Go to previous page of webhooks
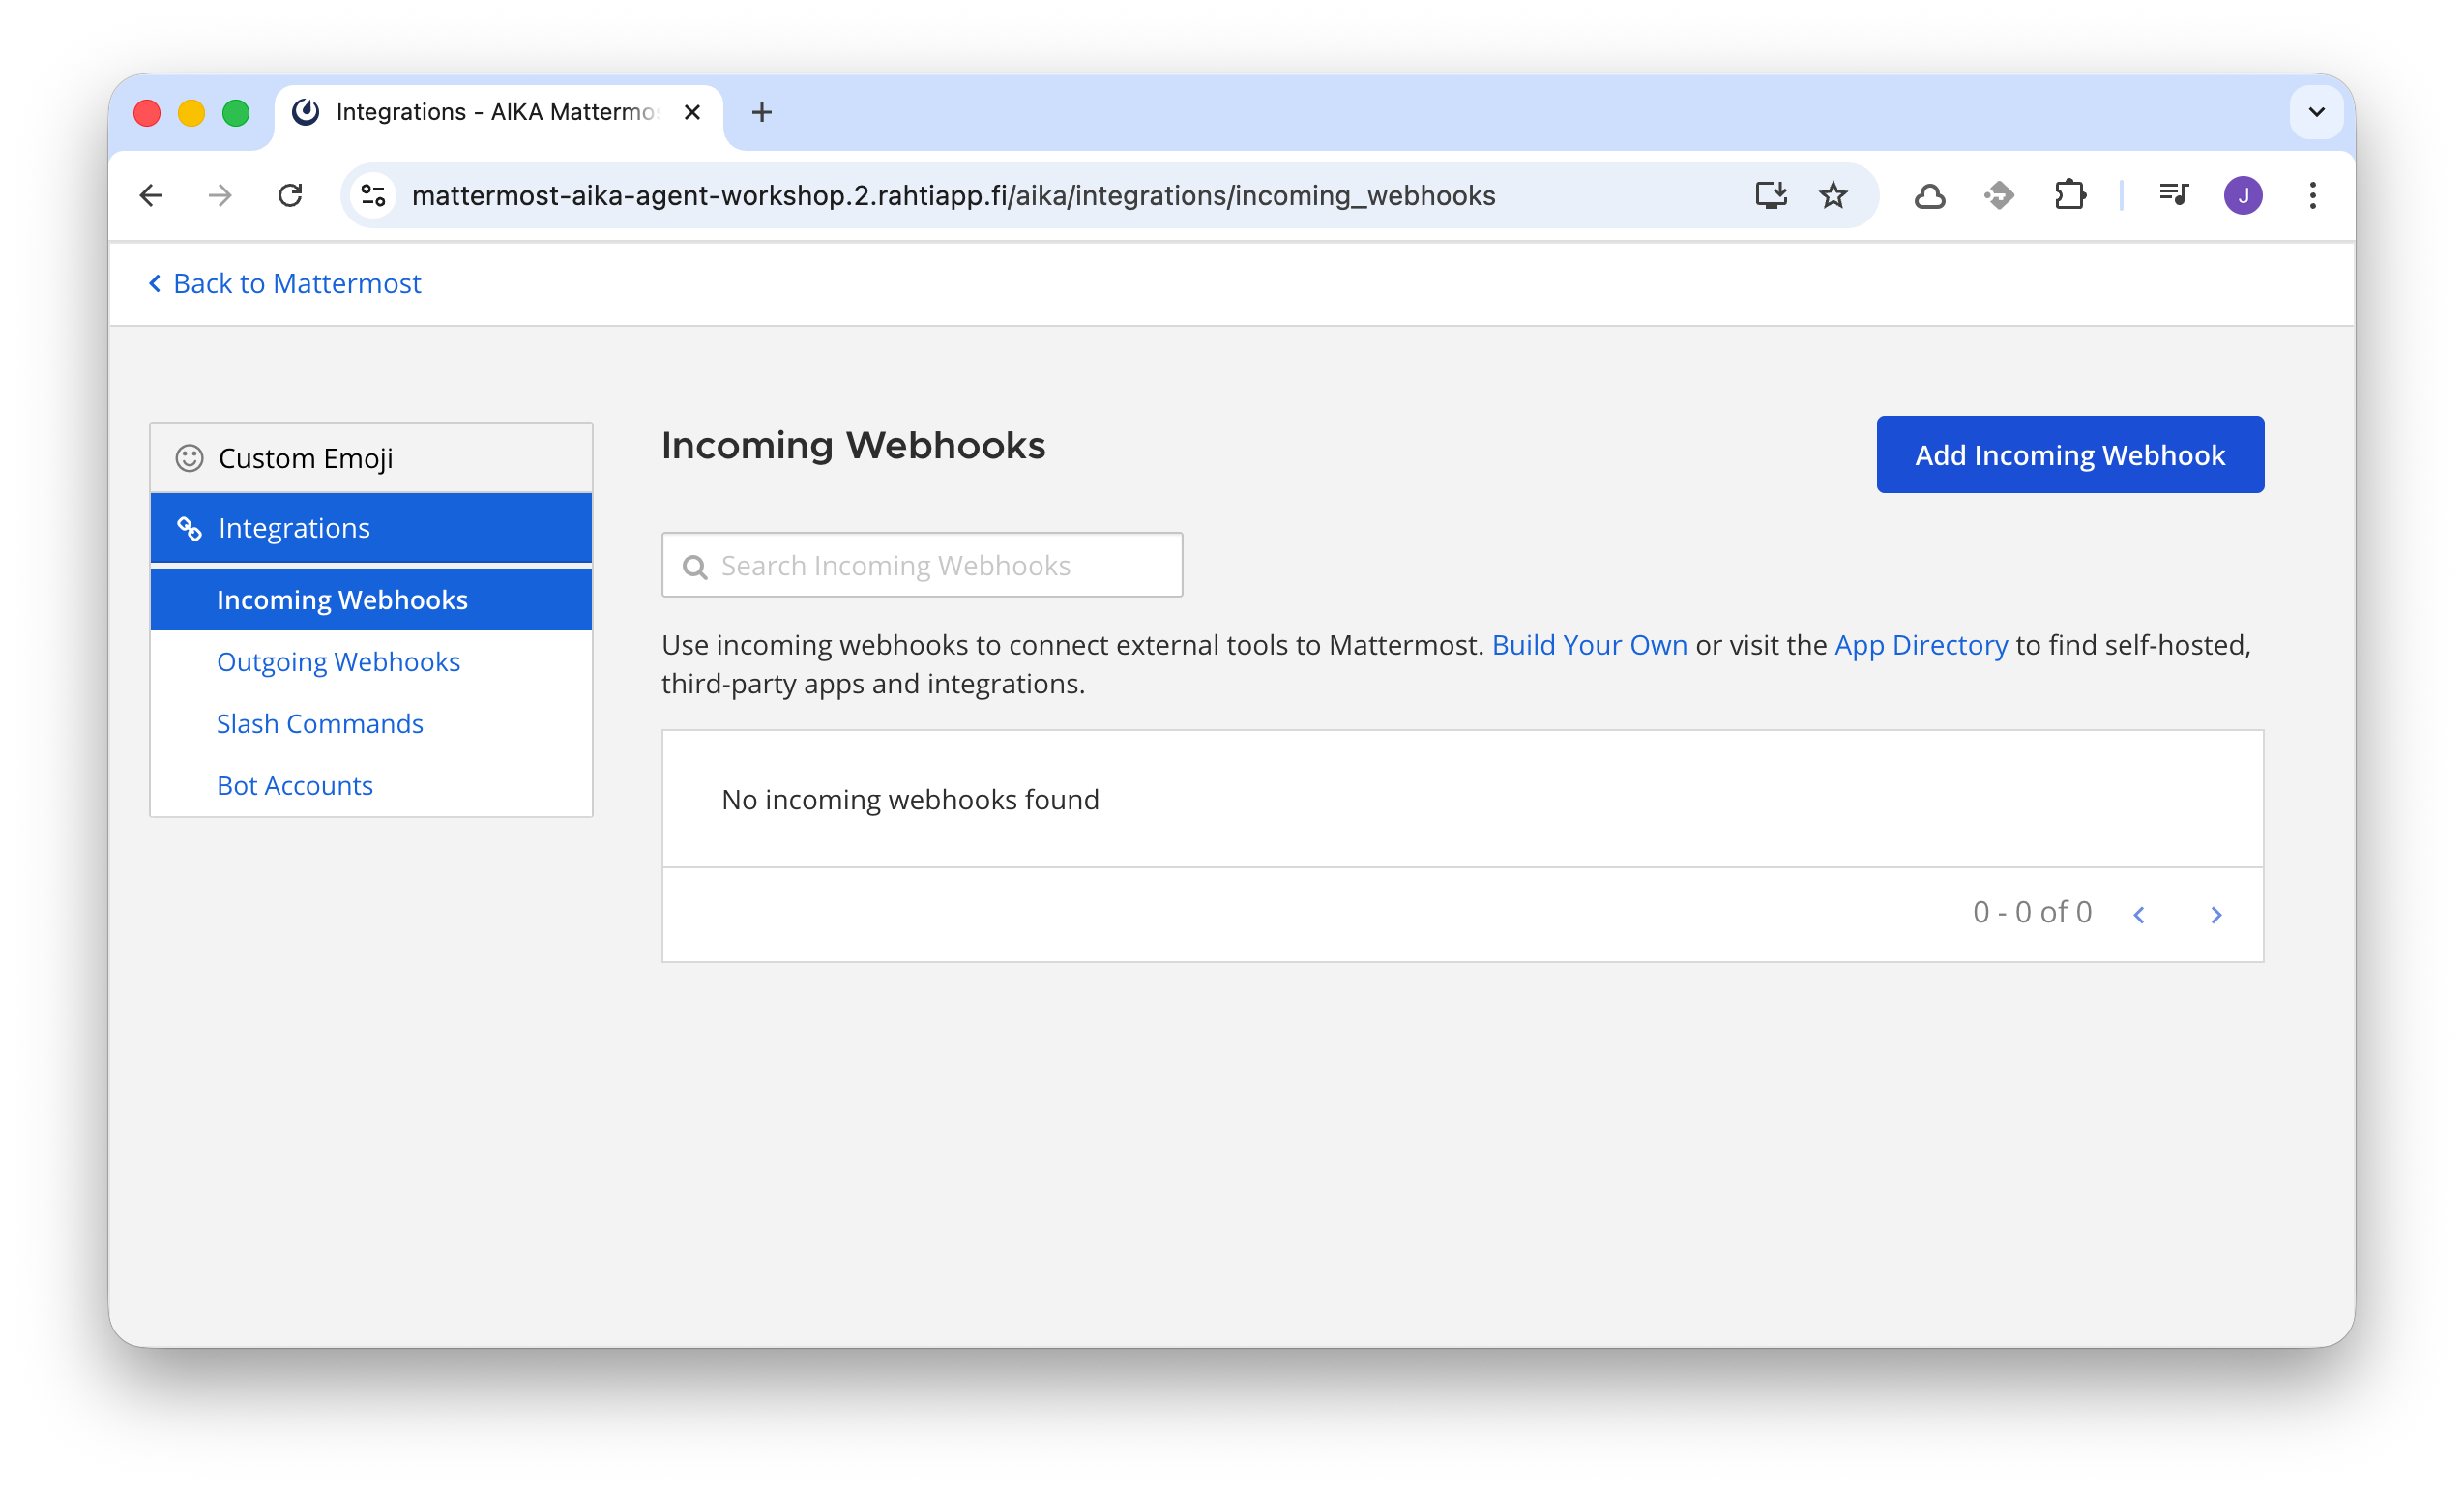This screenshot has height=1491, width=2464. coord(2139,914)
